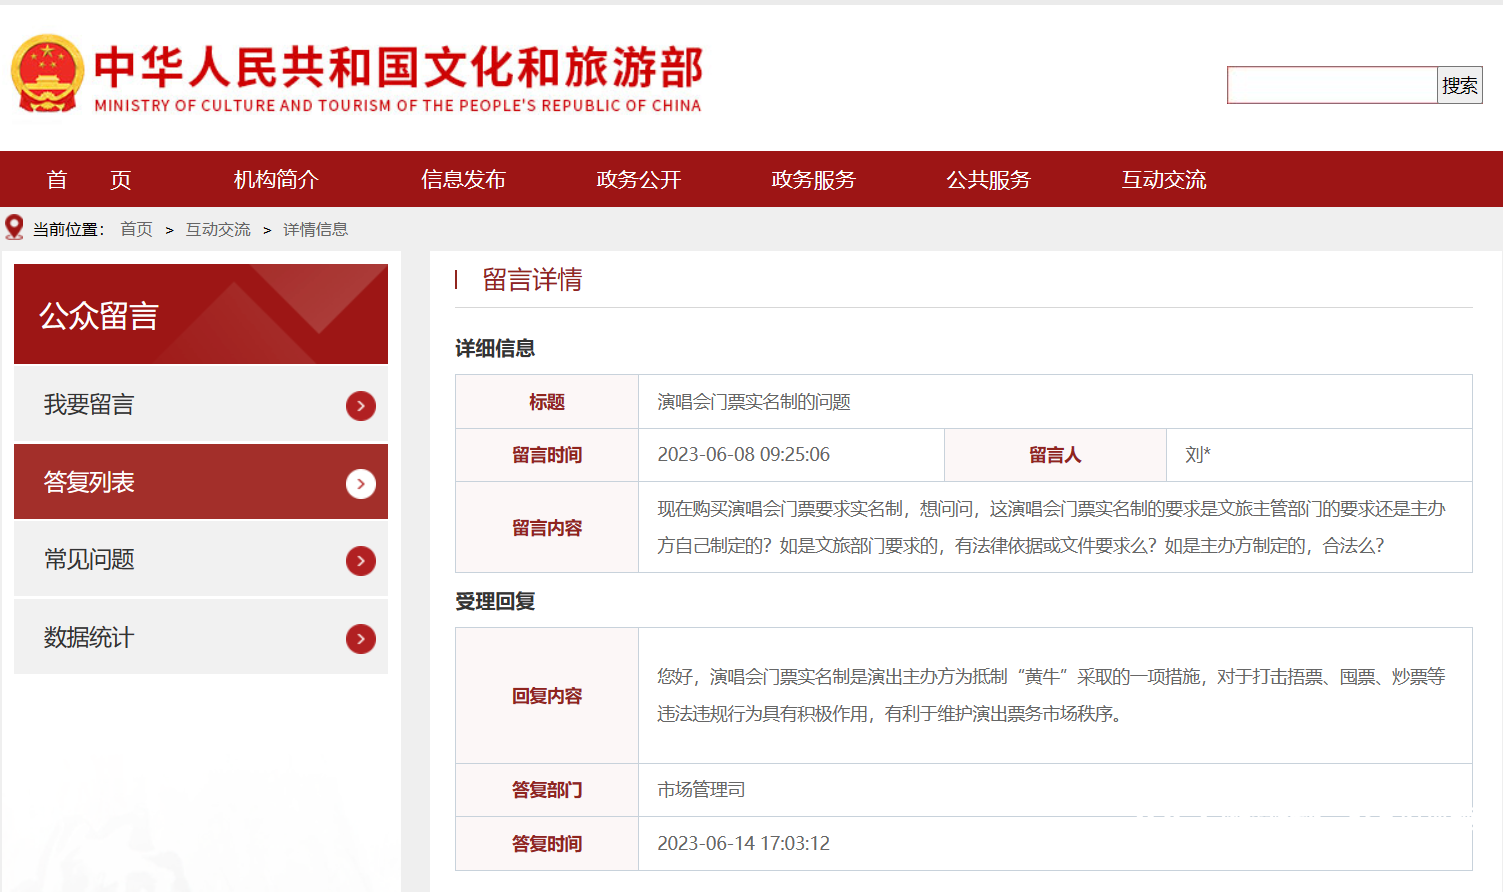The width and height of the screenshot is (1503, 892).
Task: Open the 互动交流 menu item
Action: click(1164, 180)
